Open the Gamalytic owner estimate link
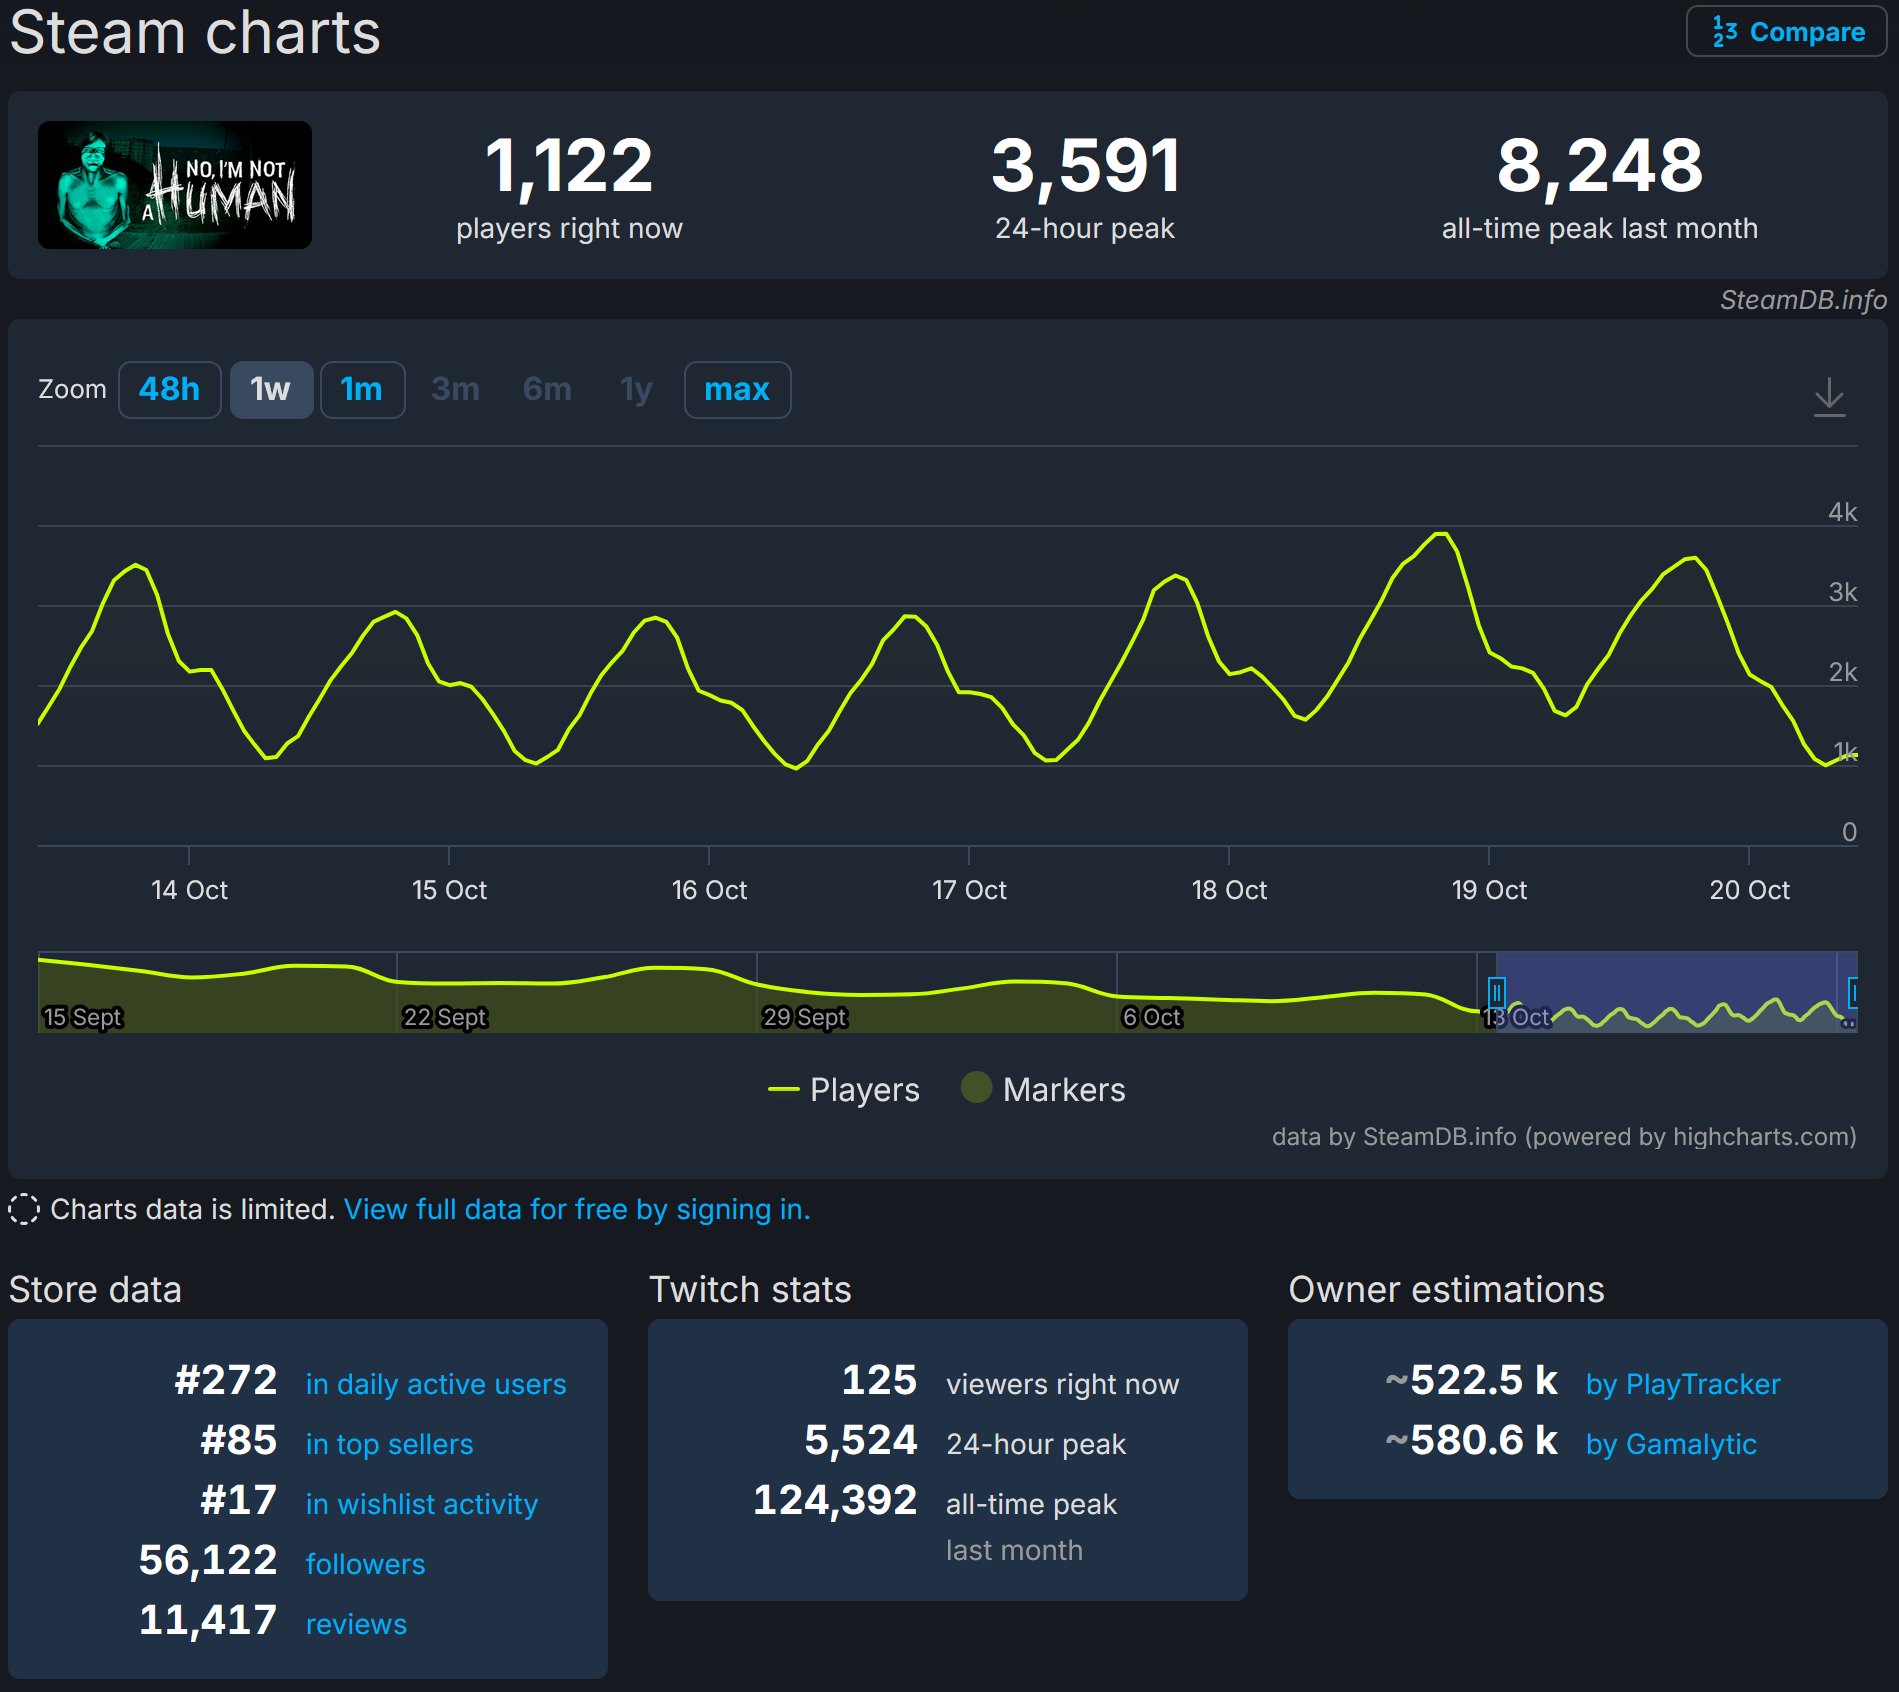 click(x=1671, y=1444)
